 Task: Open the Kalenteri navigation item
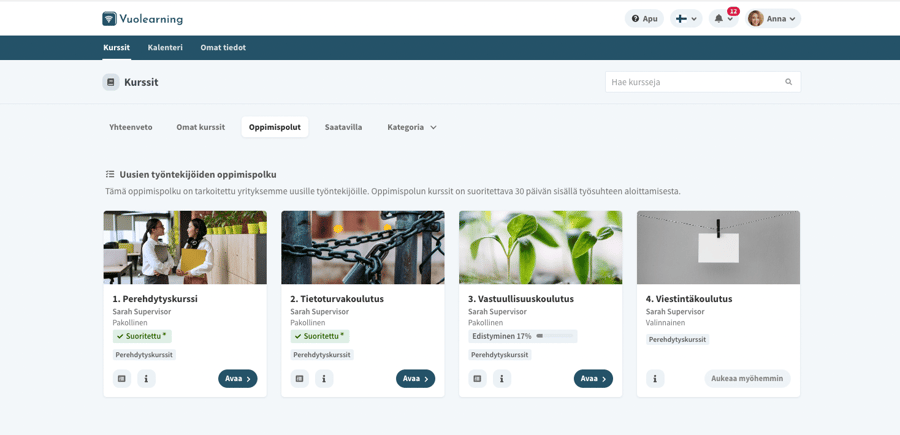165,48
